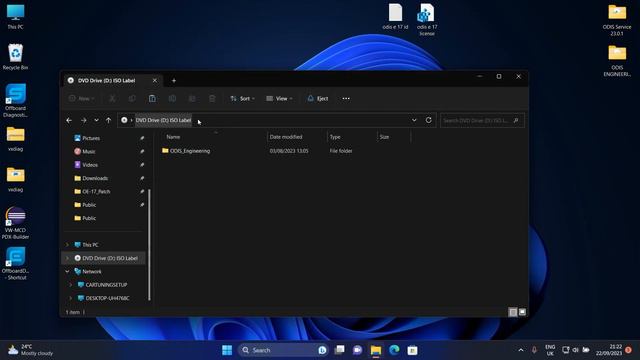The height and width of the screenshot is (360, 640).
Task: Open the ENG UK language switcher
Action: point(550,350)
